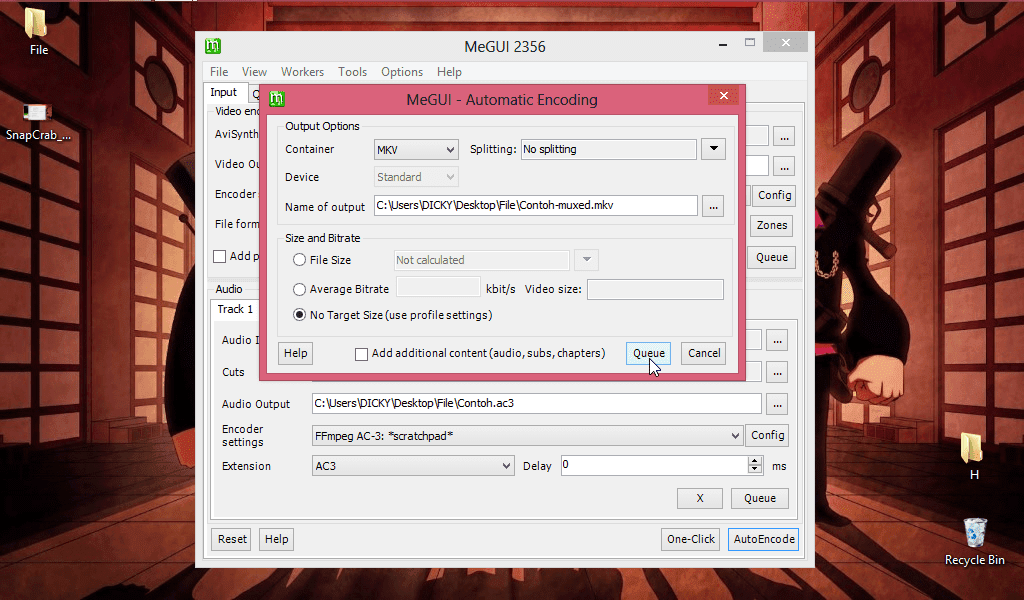This screenshot has width=1024, height=600.
Task: Click the Splitting text field
Action: (x=609, y=150)
